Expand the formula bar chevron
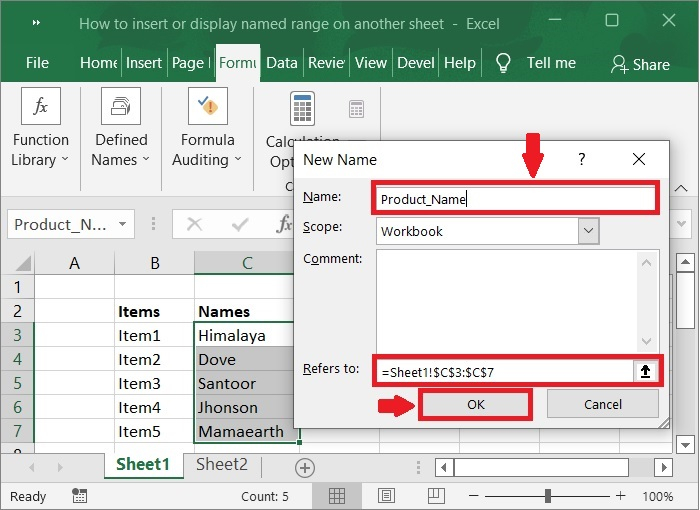The width and height of the screenshot is (700, 510). 681,224
